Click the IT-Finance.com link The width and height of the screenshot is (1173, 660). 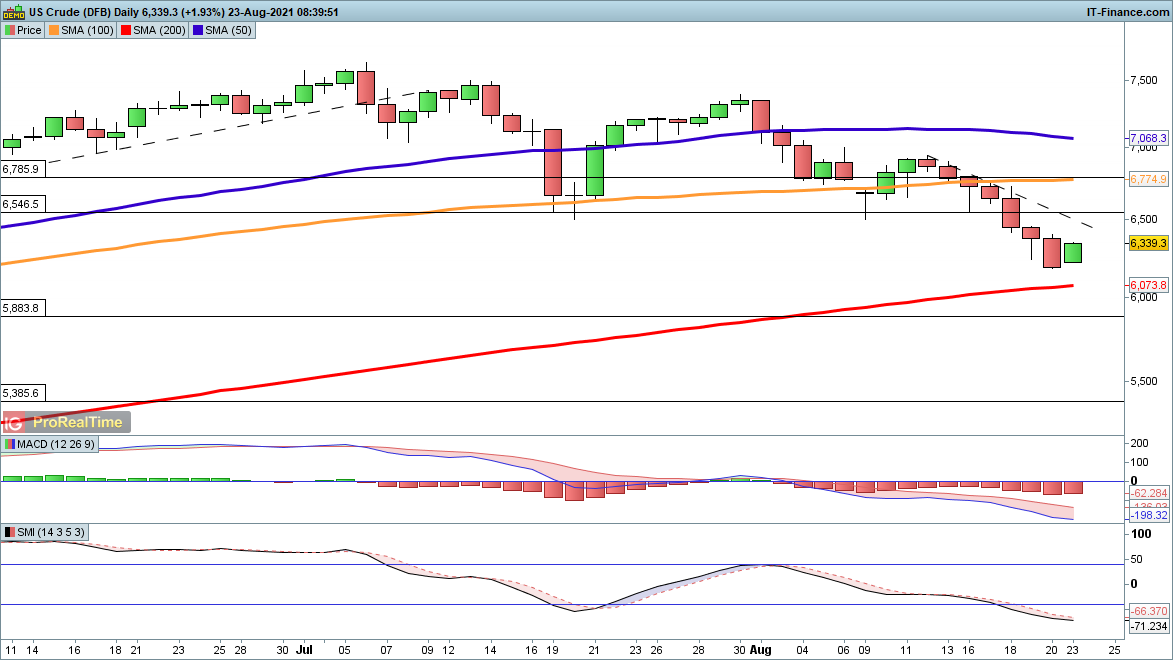click(1126, 12)
